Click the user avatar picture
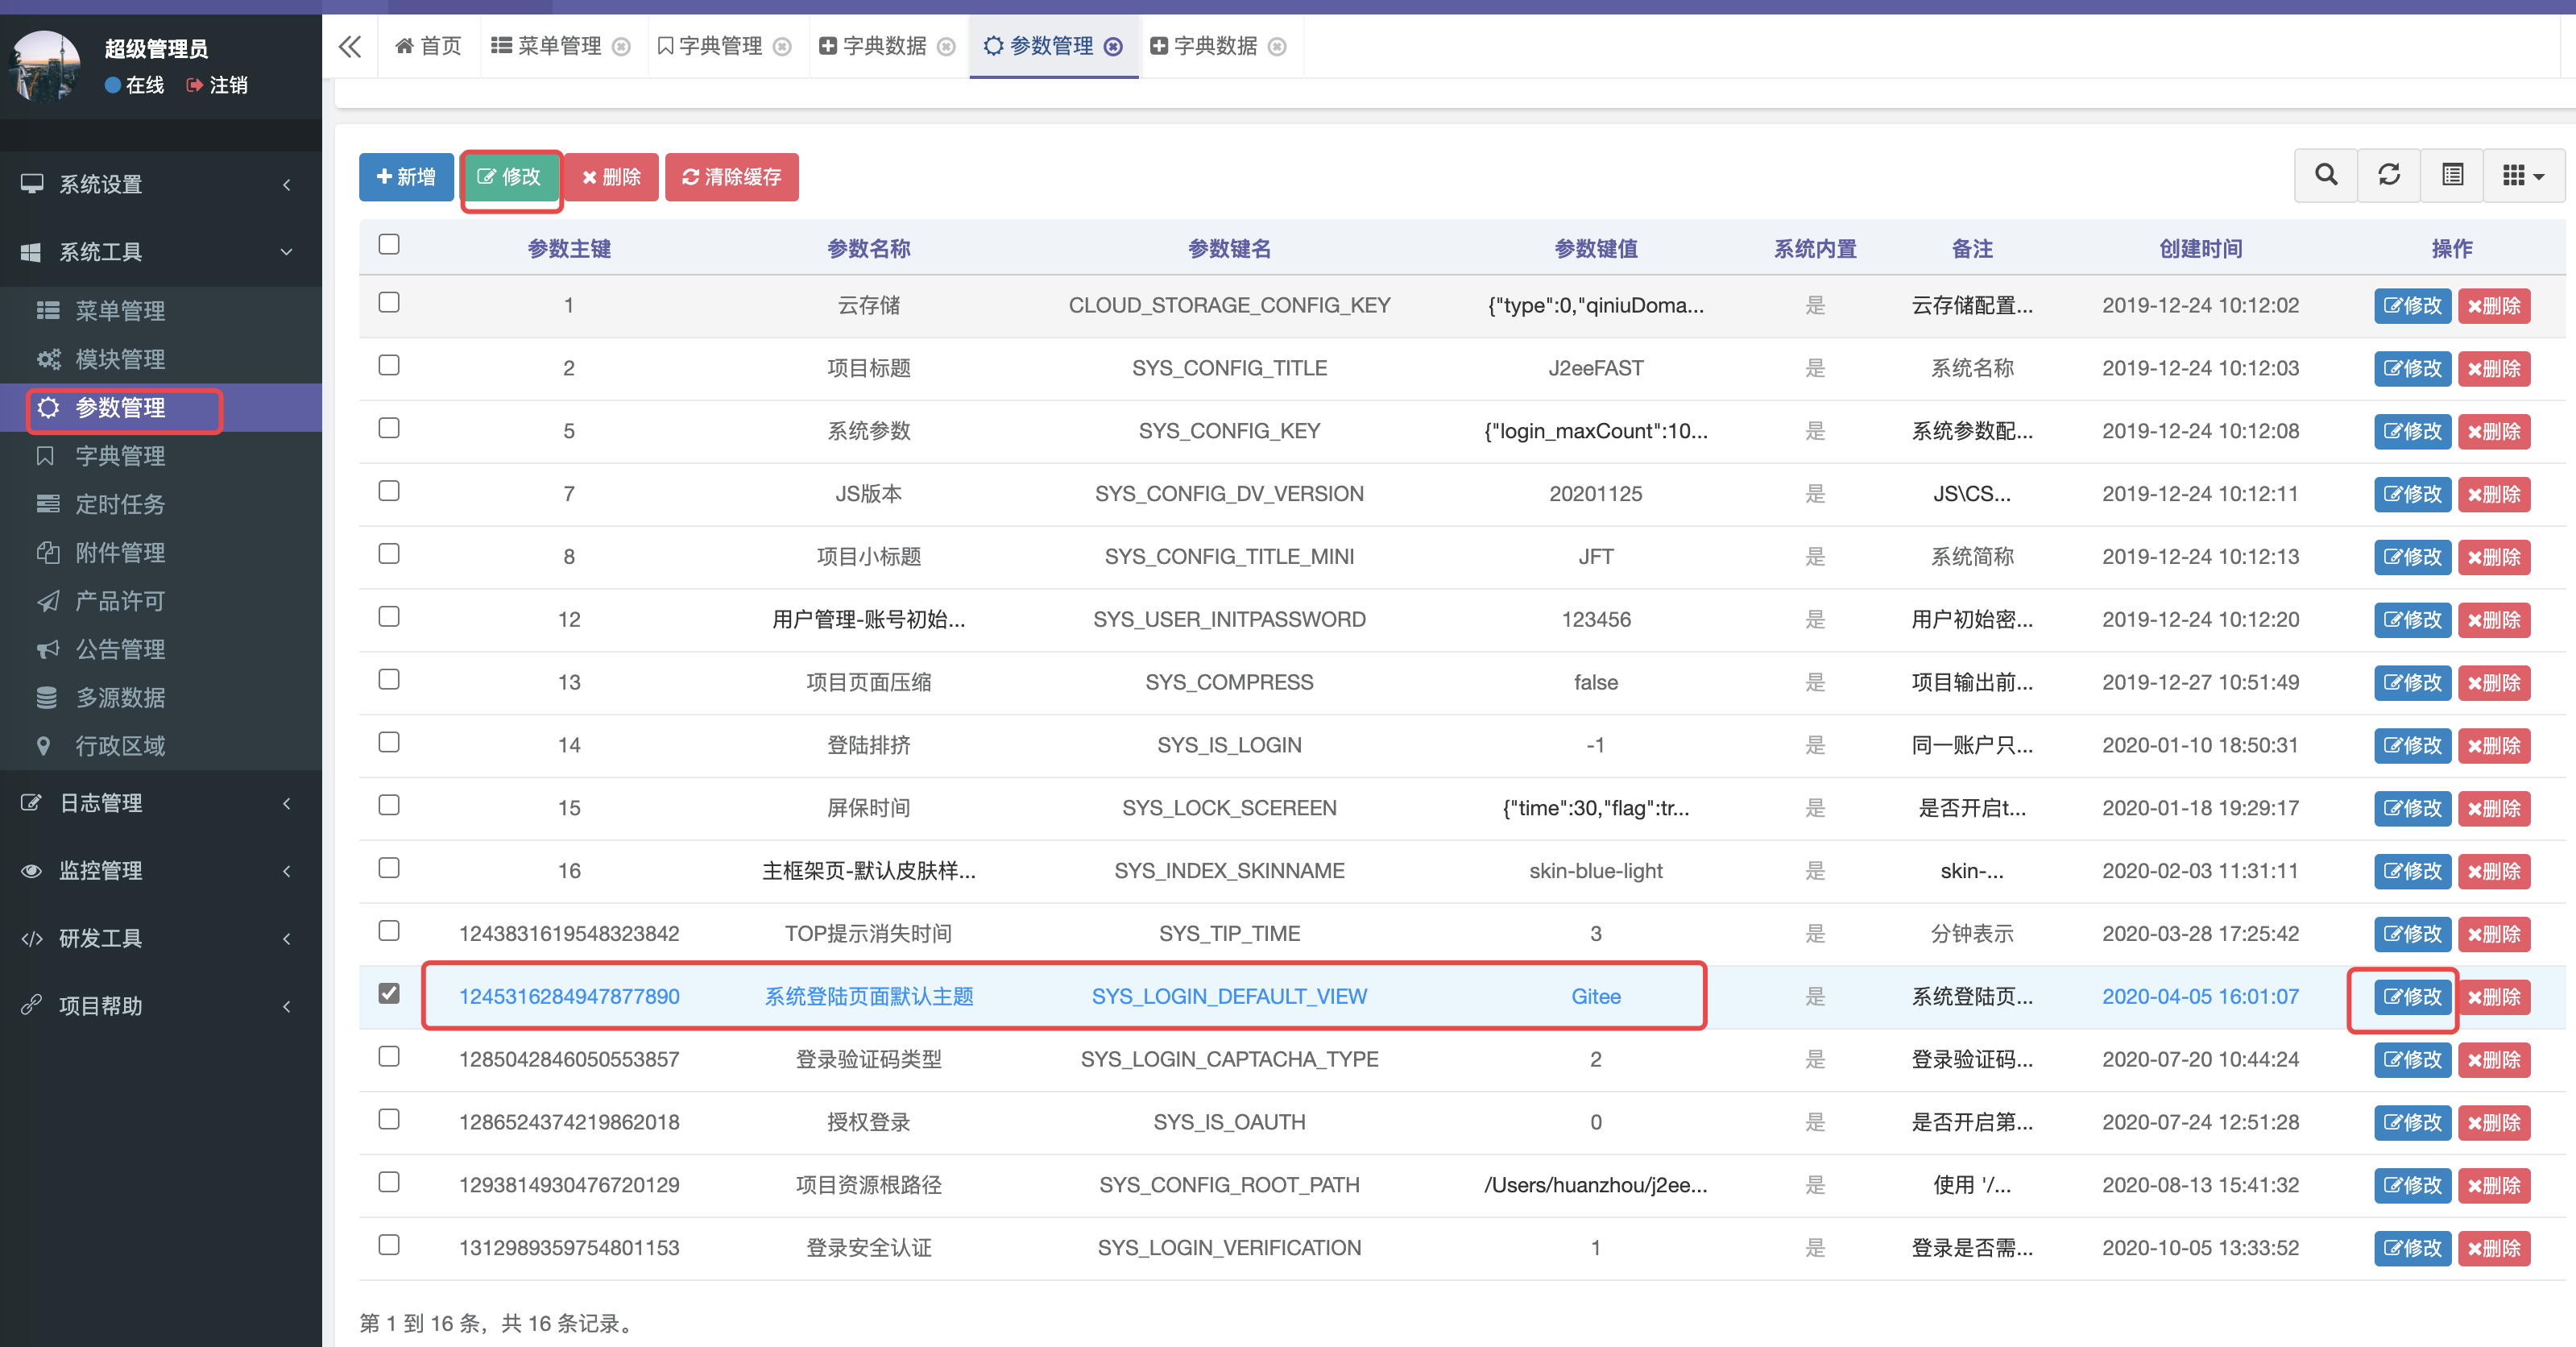The height and width of the screenshot is (1347, 2576). 45,66
